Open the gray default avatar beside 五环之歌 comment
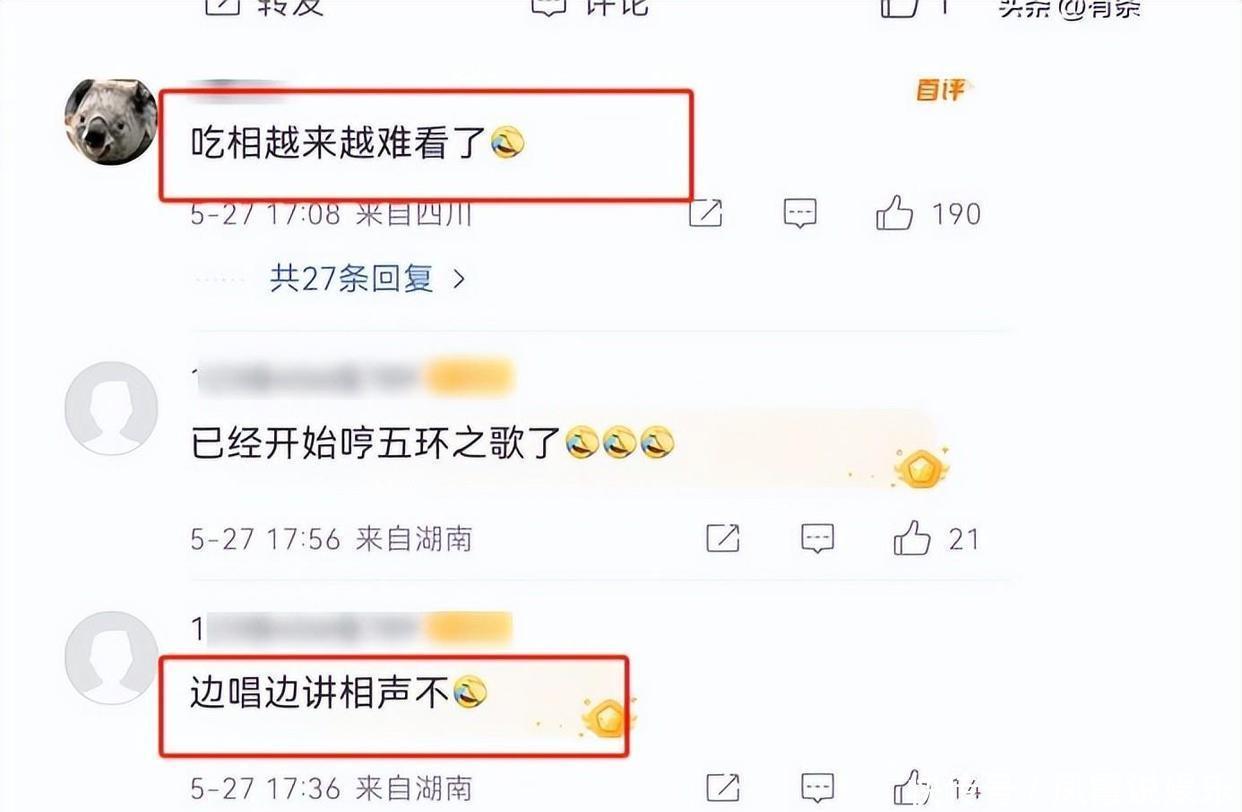The width and height of the screenshot is (1242, 812). (111, 408)
